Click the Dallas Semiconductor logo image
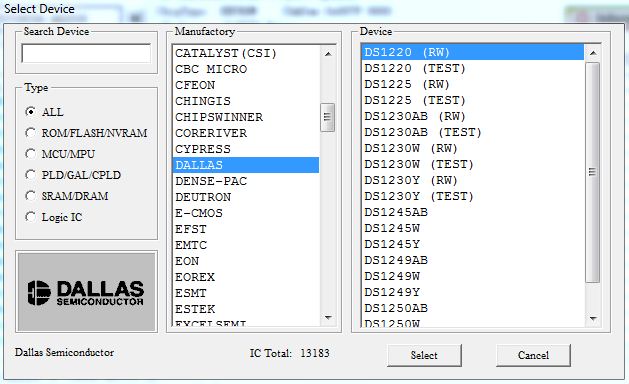This screenshot has width=629, height=384. (x=86, y=292)
